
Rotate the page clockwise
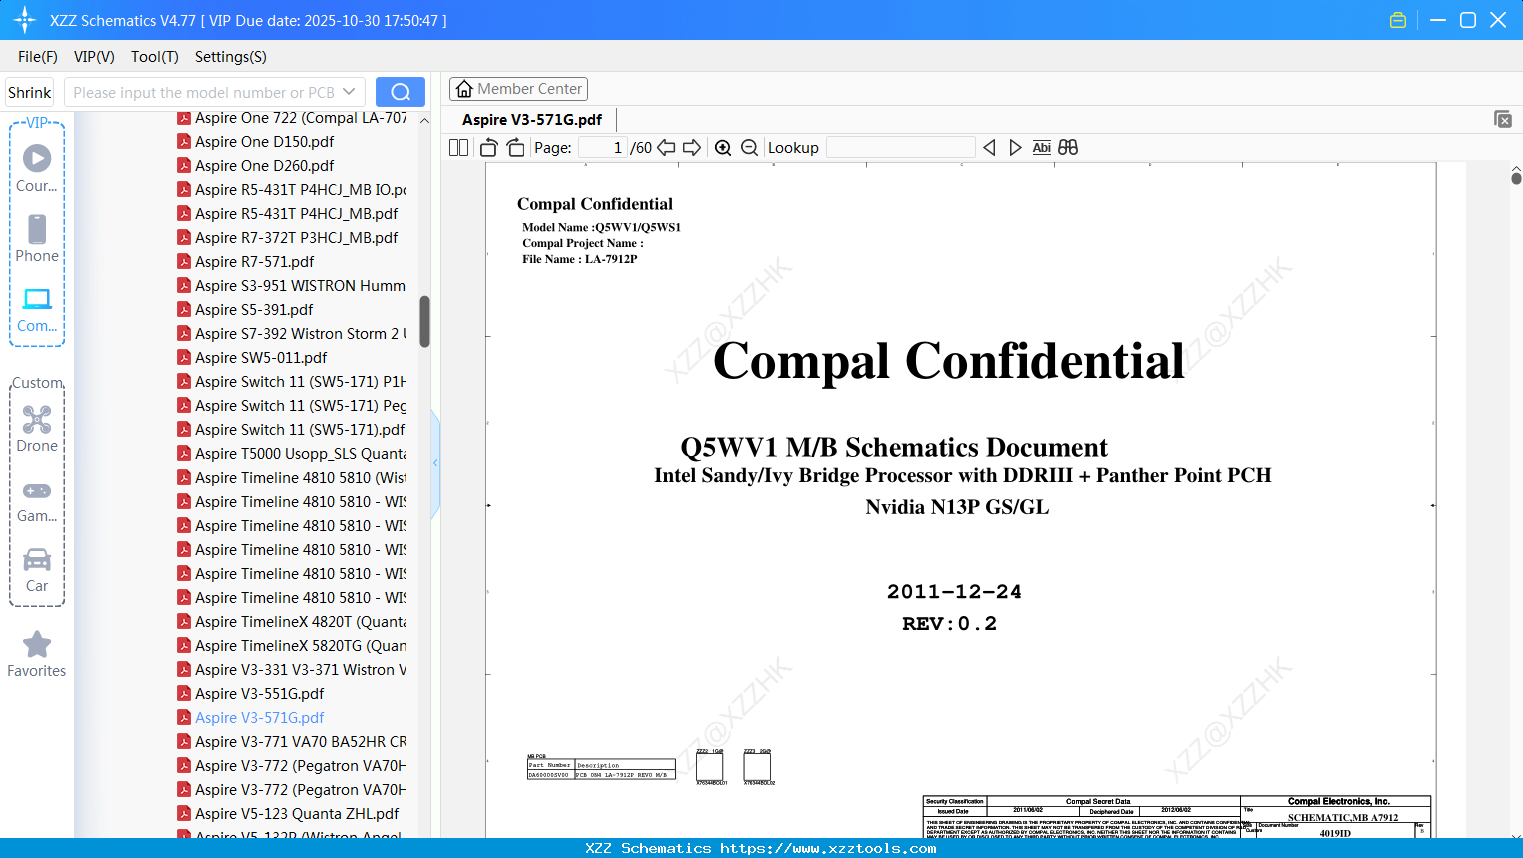pos(515,148)
